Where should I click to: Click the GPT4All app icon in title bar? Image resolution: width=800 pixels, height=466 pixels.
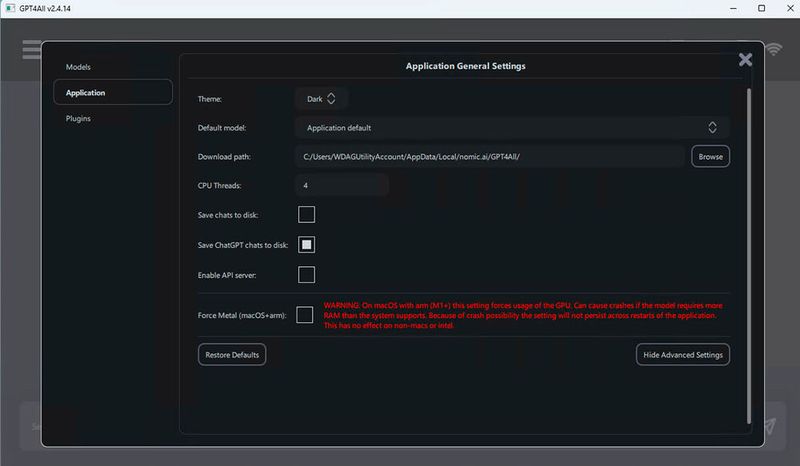point(10,8)
